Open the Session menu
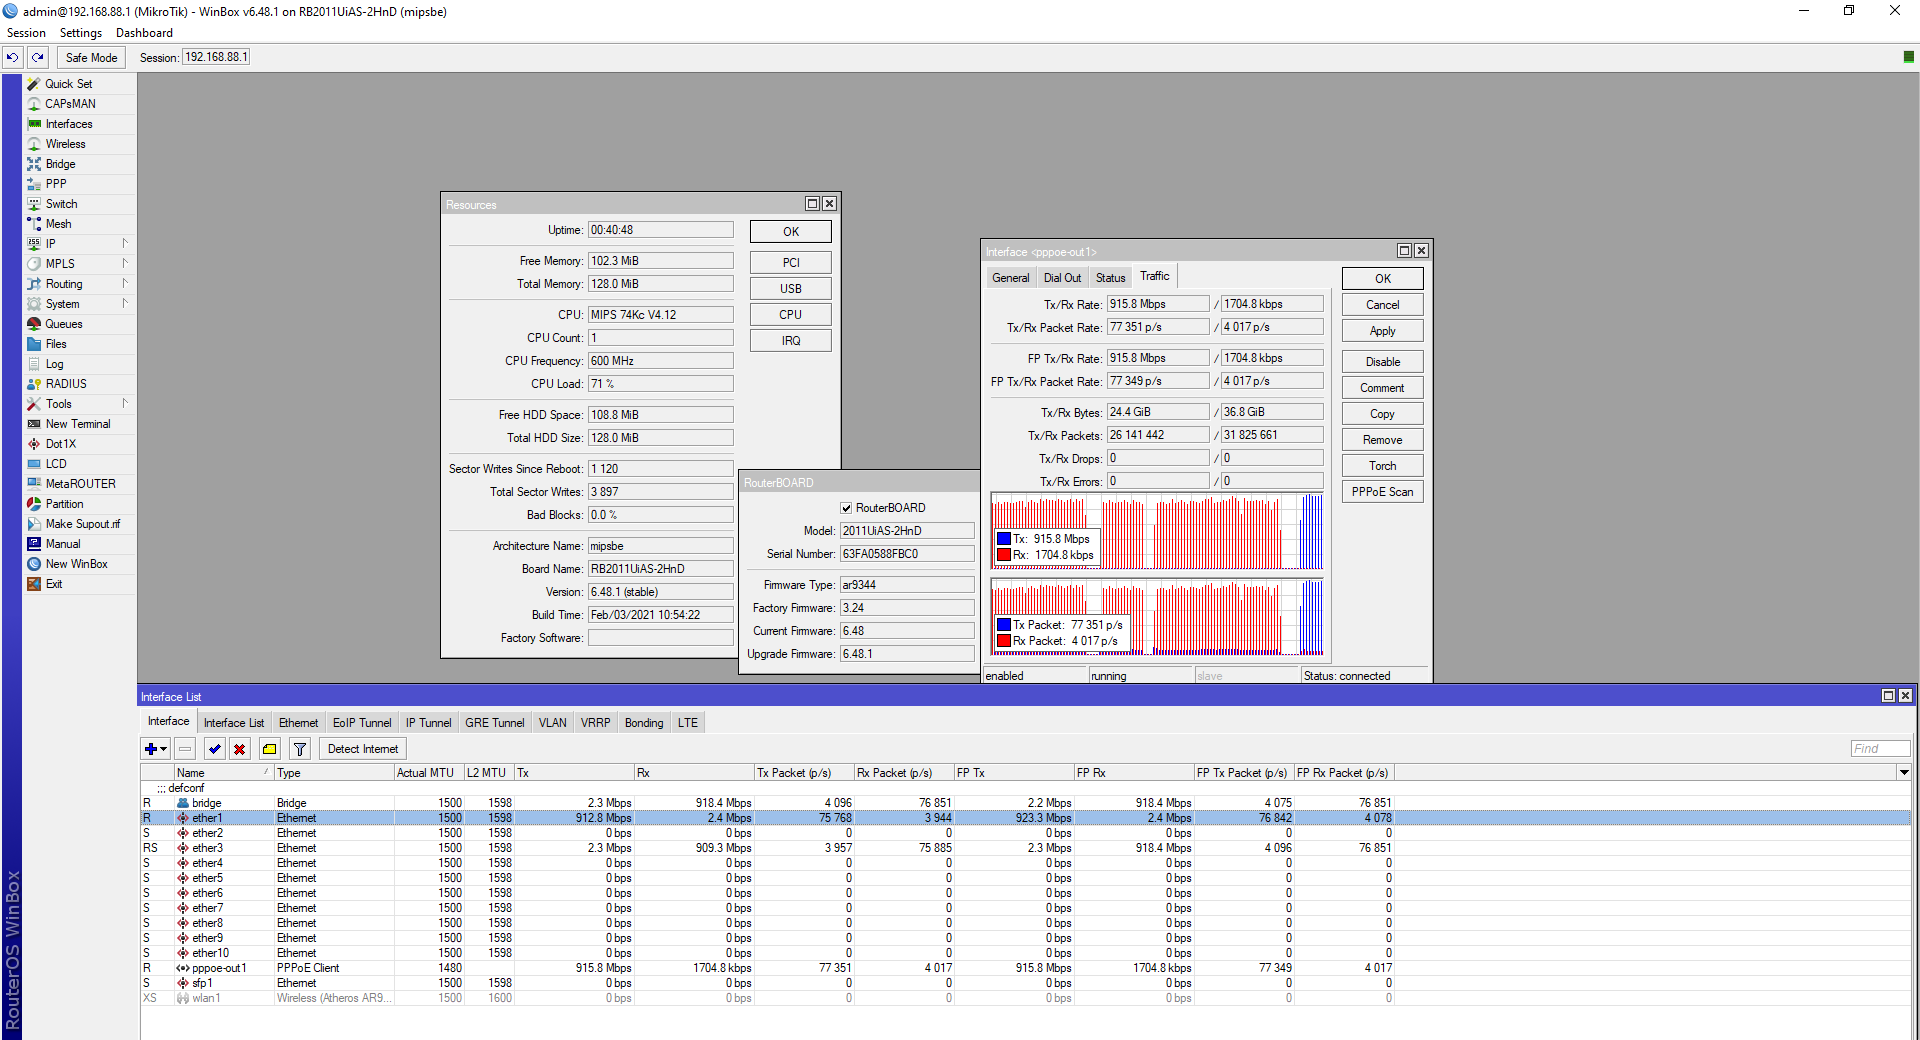The height and width of the screenshot is (1040, 1920). [x=26, y=33]
